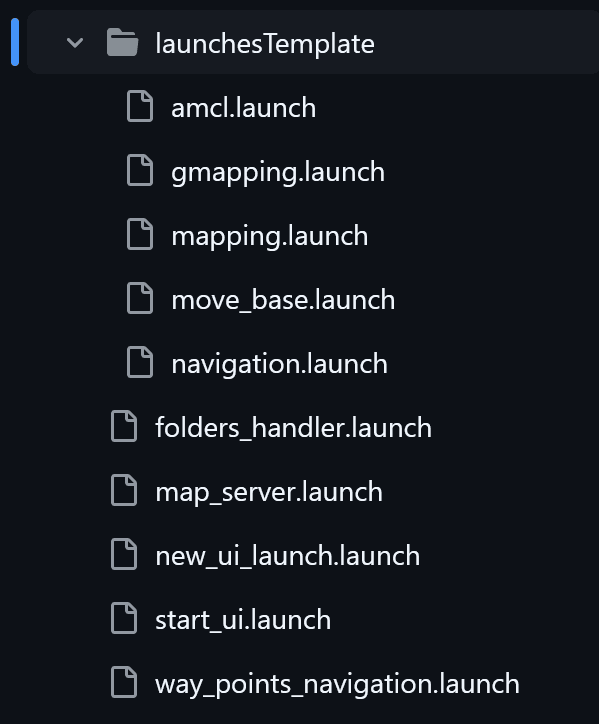This screenshot has height=724, width=599.
Task: Open gmapping.launch file
Action: [278, 173]
